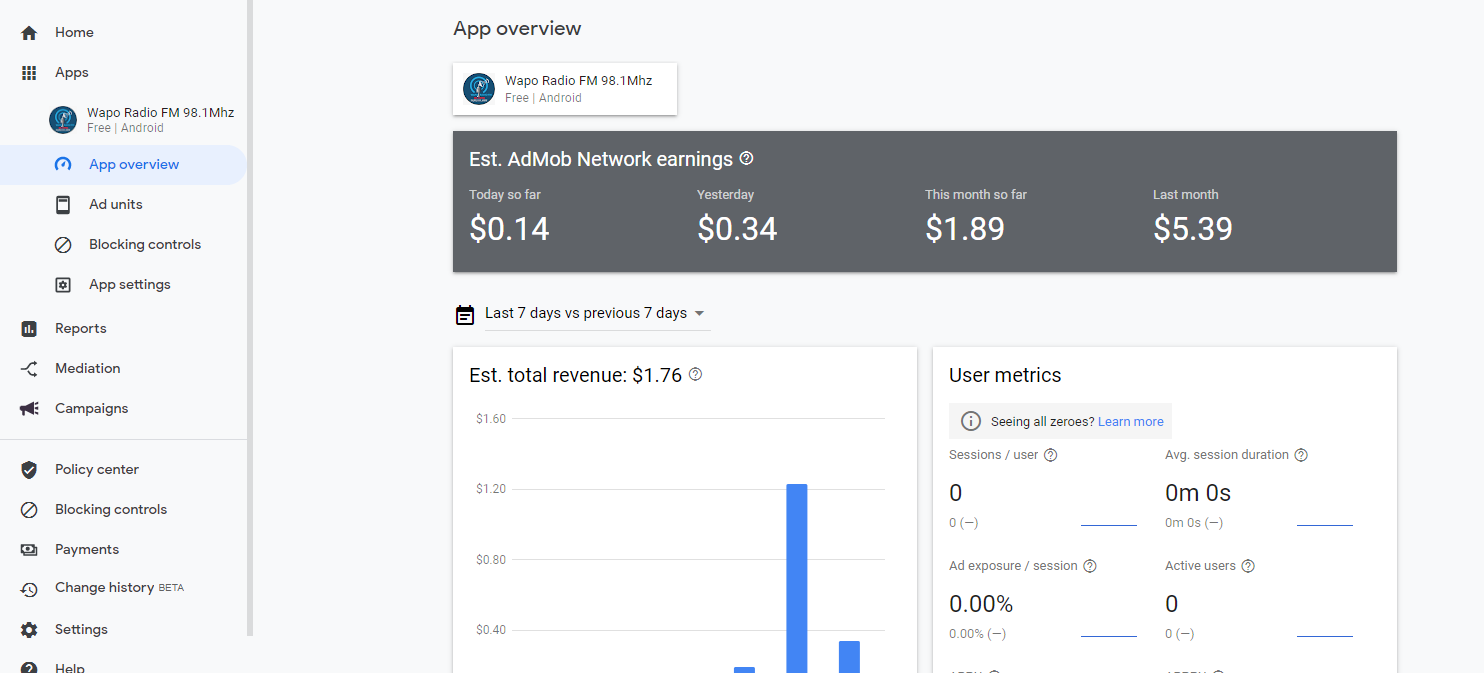Click the app logo in overview card

point(479,89)
